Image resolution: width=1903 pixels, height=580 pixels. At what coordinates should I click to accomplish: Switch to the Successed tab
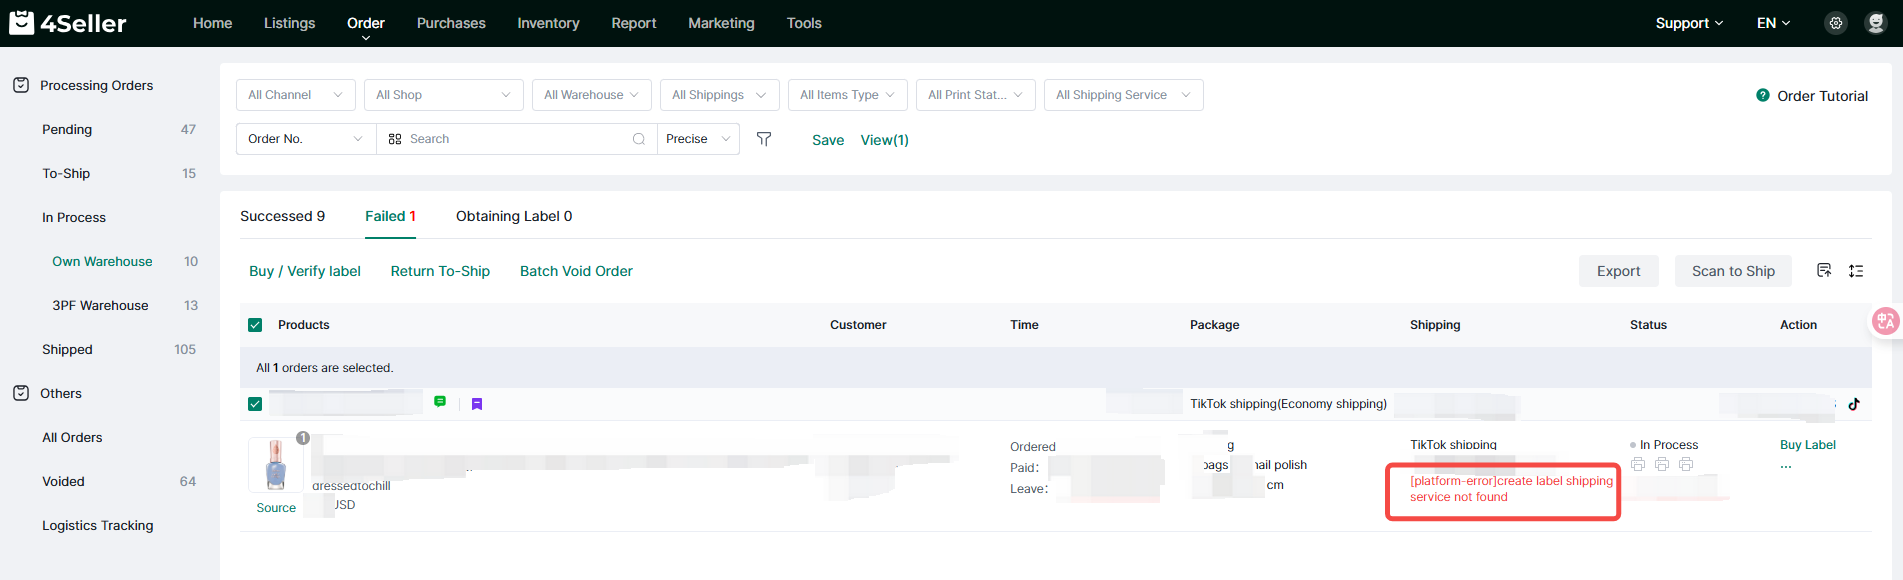(x=282, y=216)
